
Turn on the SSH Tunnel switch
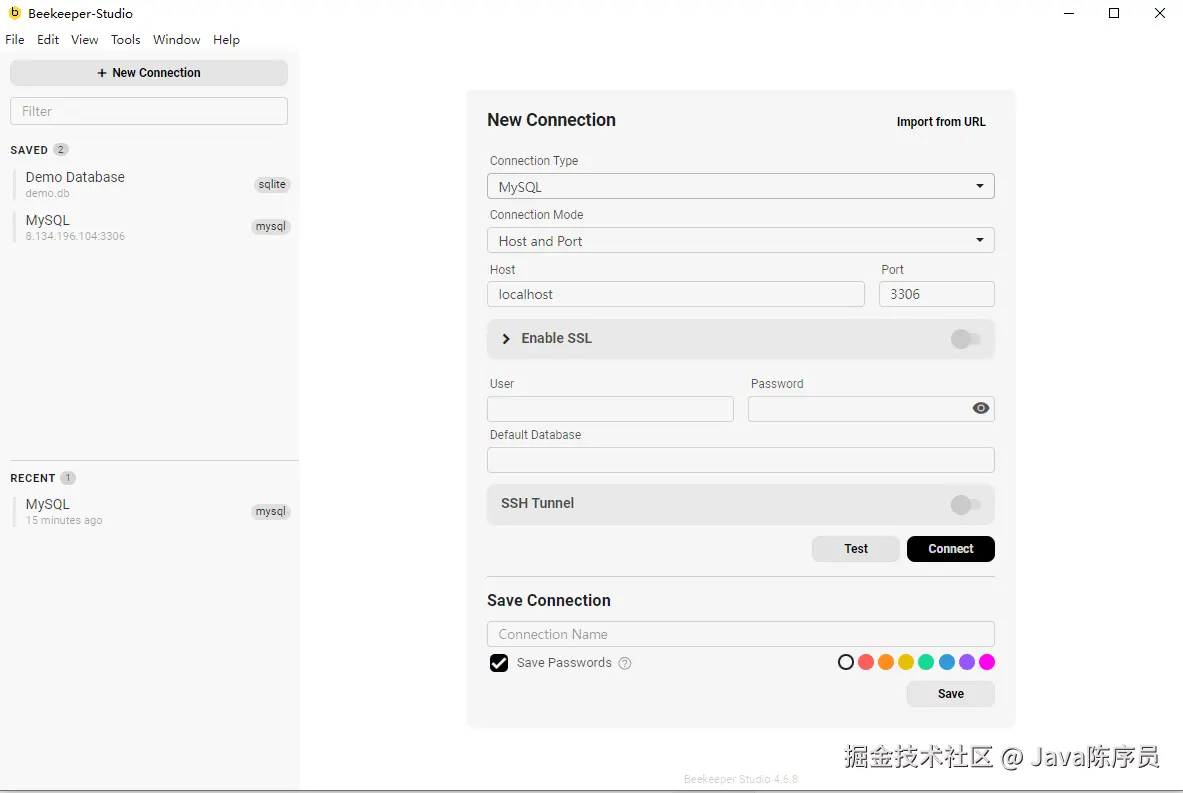pyautogui.click(x=966, y=504)
